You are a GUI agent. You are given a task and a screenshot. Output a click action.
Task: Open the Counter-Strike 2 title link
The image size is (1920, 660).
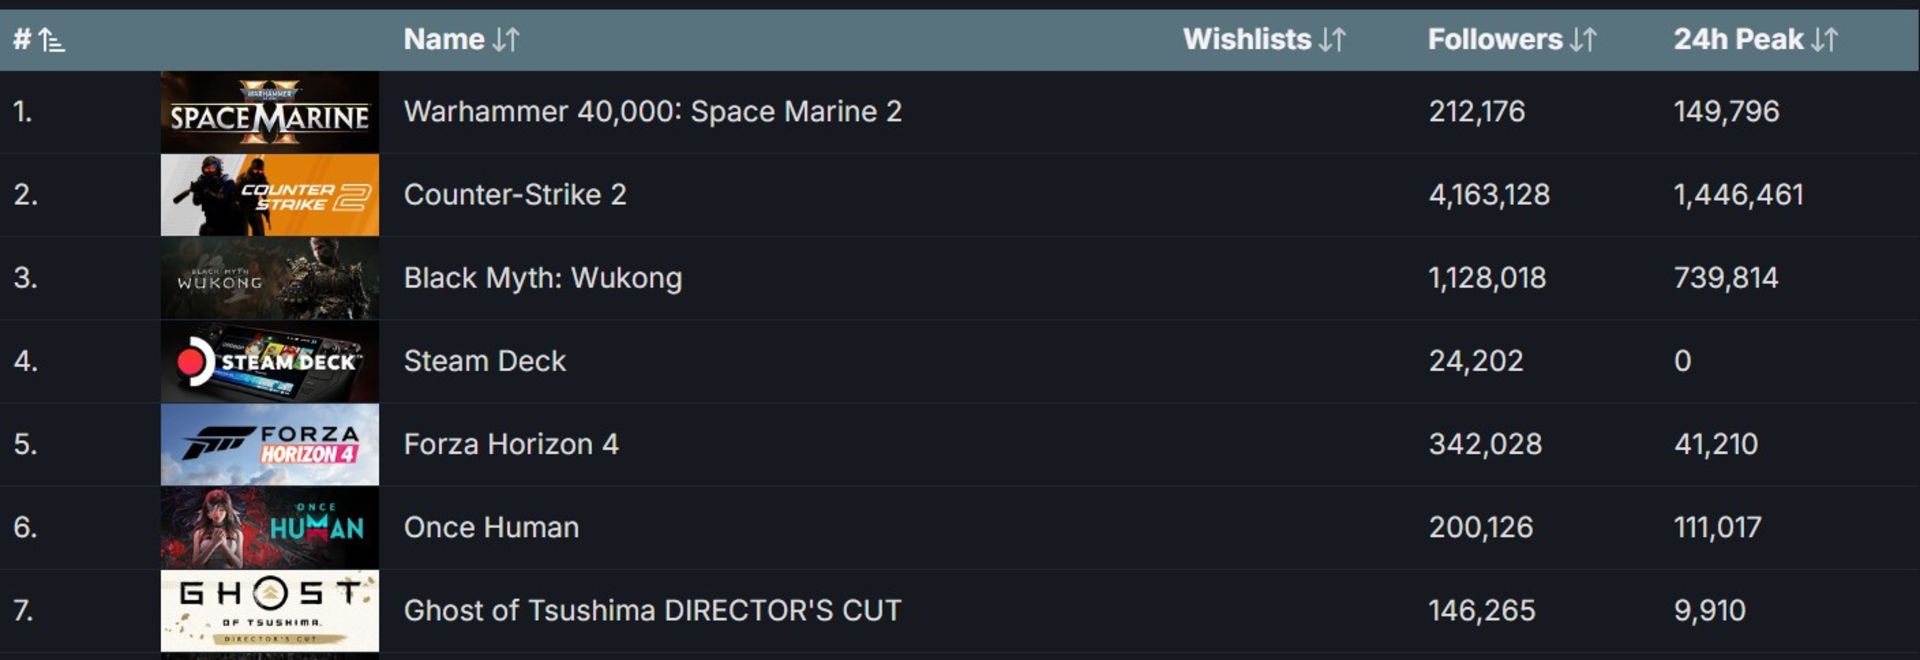515,194
